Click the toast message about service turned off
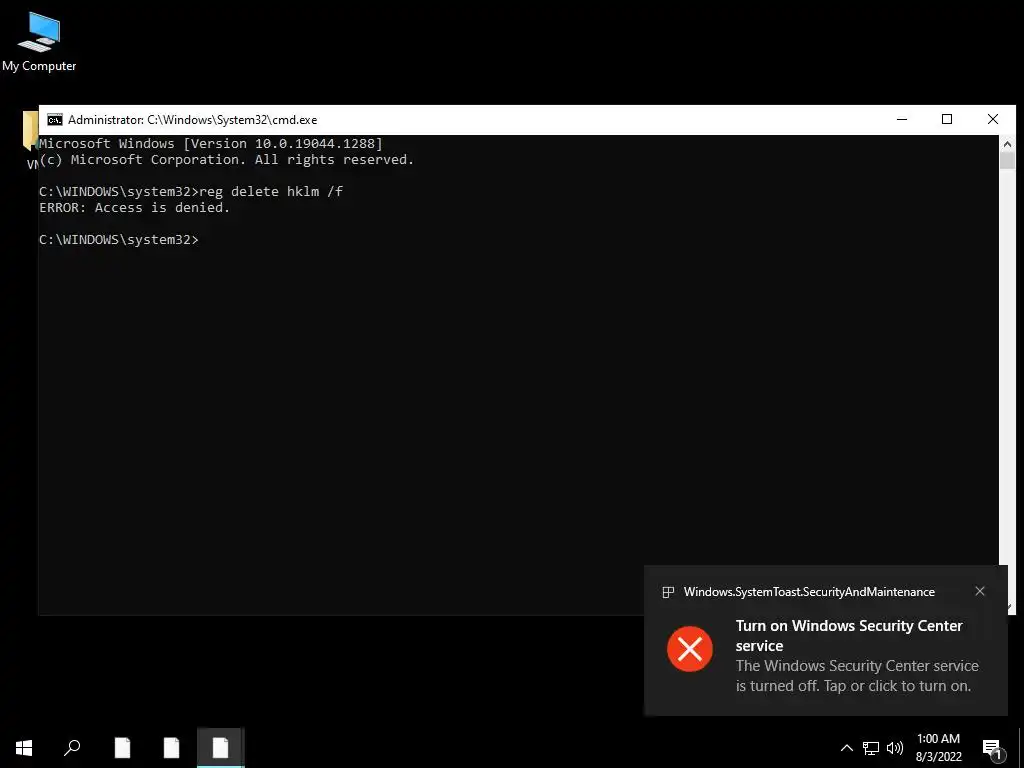This screenshot has height=768, width=1024. click(x=857, y=676)
